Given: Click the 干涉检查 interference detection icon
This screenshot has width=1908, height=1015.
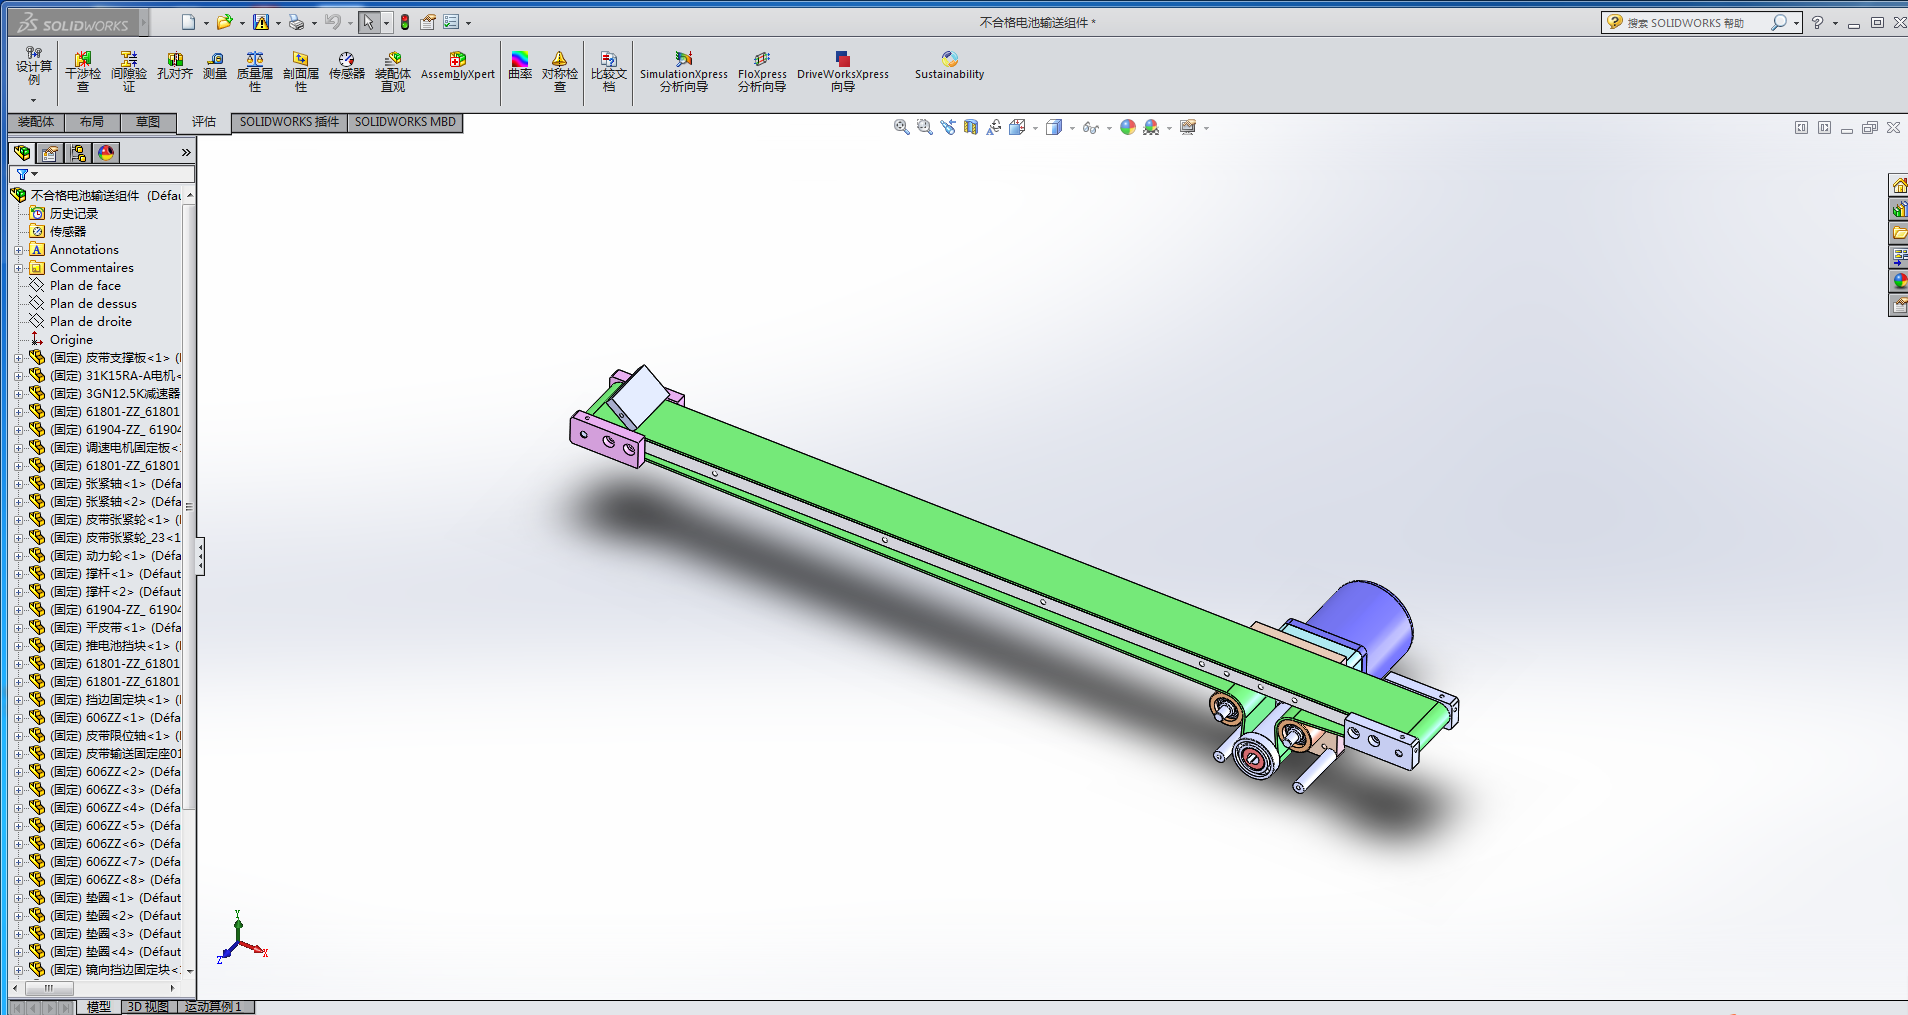Looking at the screenshot, I should [x=83, y=72].
